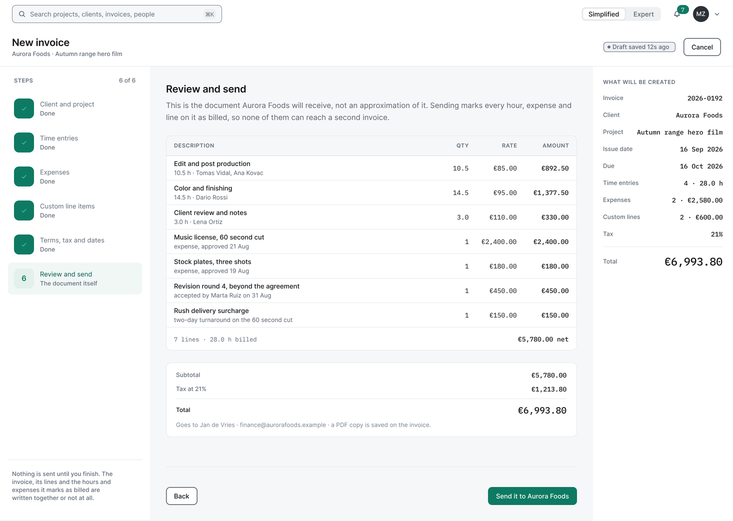Click the €5,780.00 net total
733x521 pixels.
click(x=543, y=340)
